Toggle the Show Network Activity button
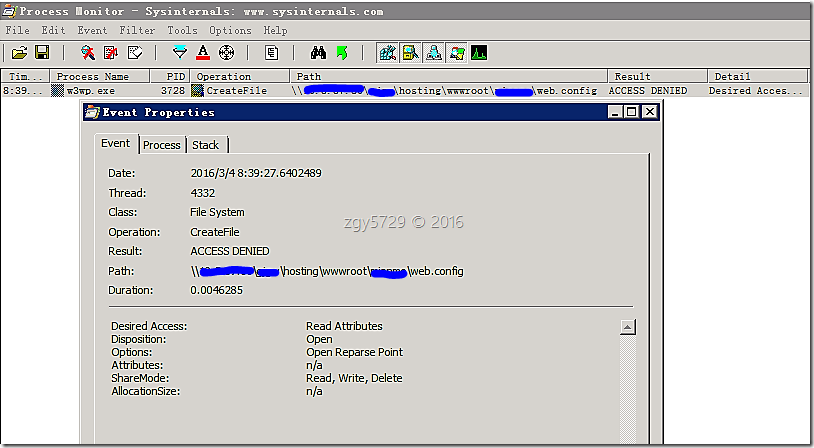This screenshot has height=448, width=814. point(433,52)
